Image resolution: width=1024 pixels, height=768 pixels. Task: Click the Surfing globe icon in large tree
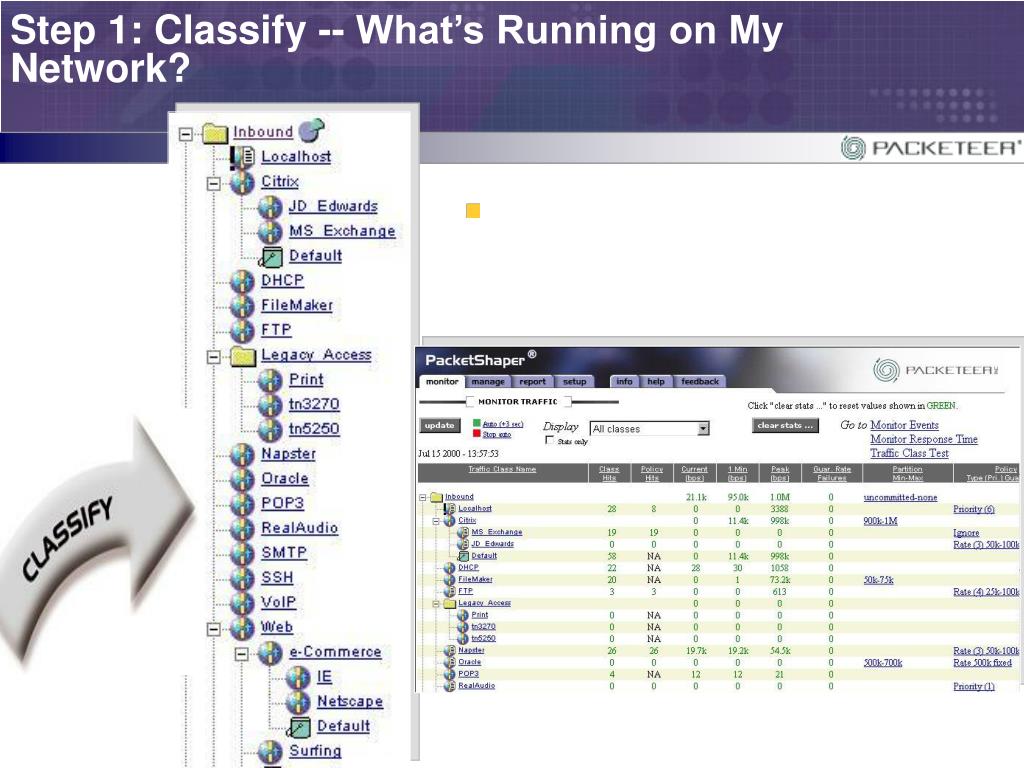coord(270,752)
